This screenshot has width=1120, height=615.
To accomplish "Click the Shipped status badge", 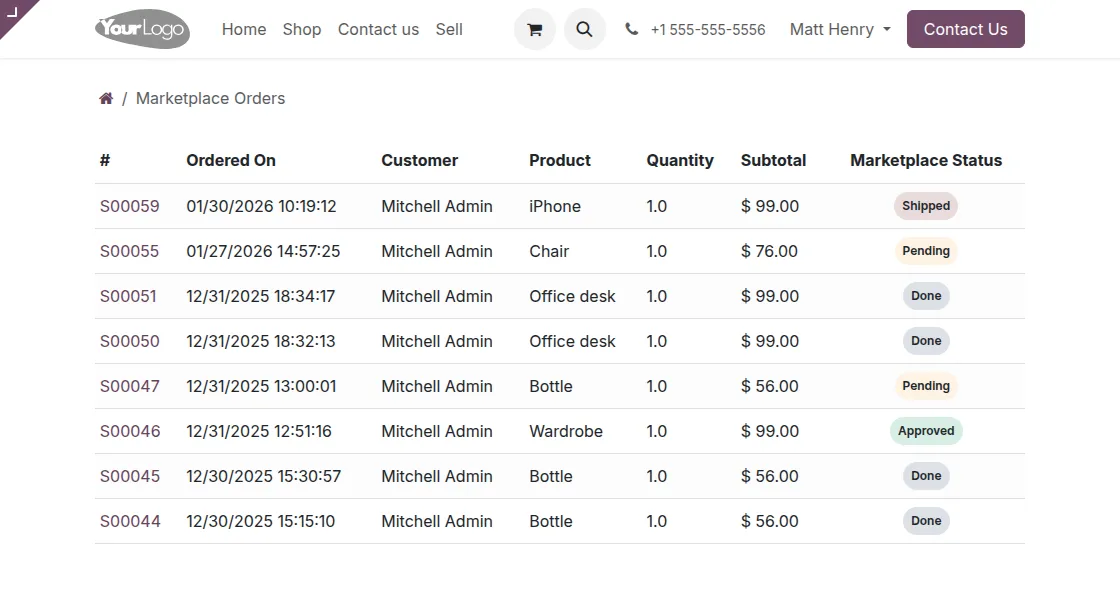I will coord(925,206).
